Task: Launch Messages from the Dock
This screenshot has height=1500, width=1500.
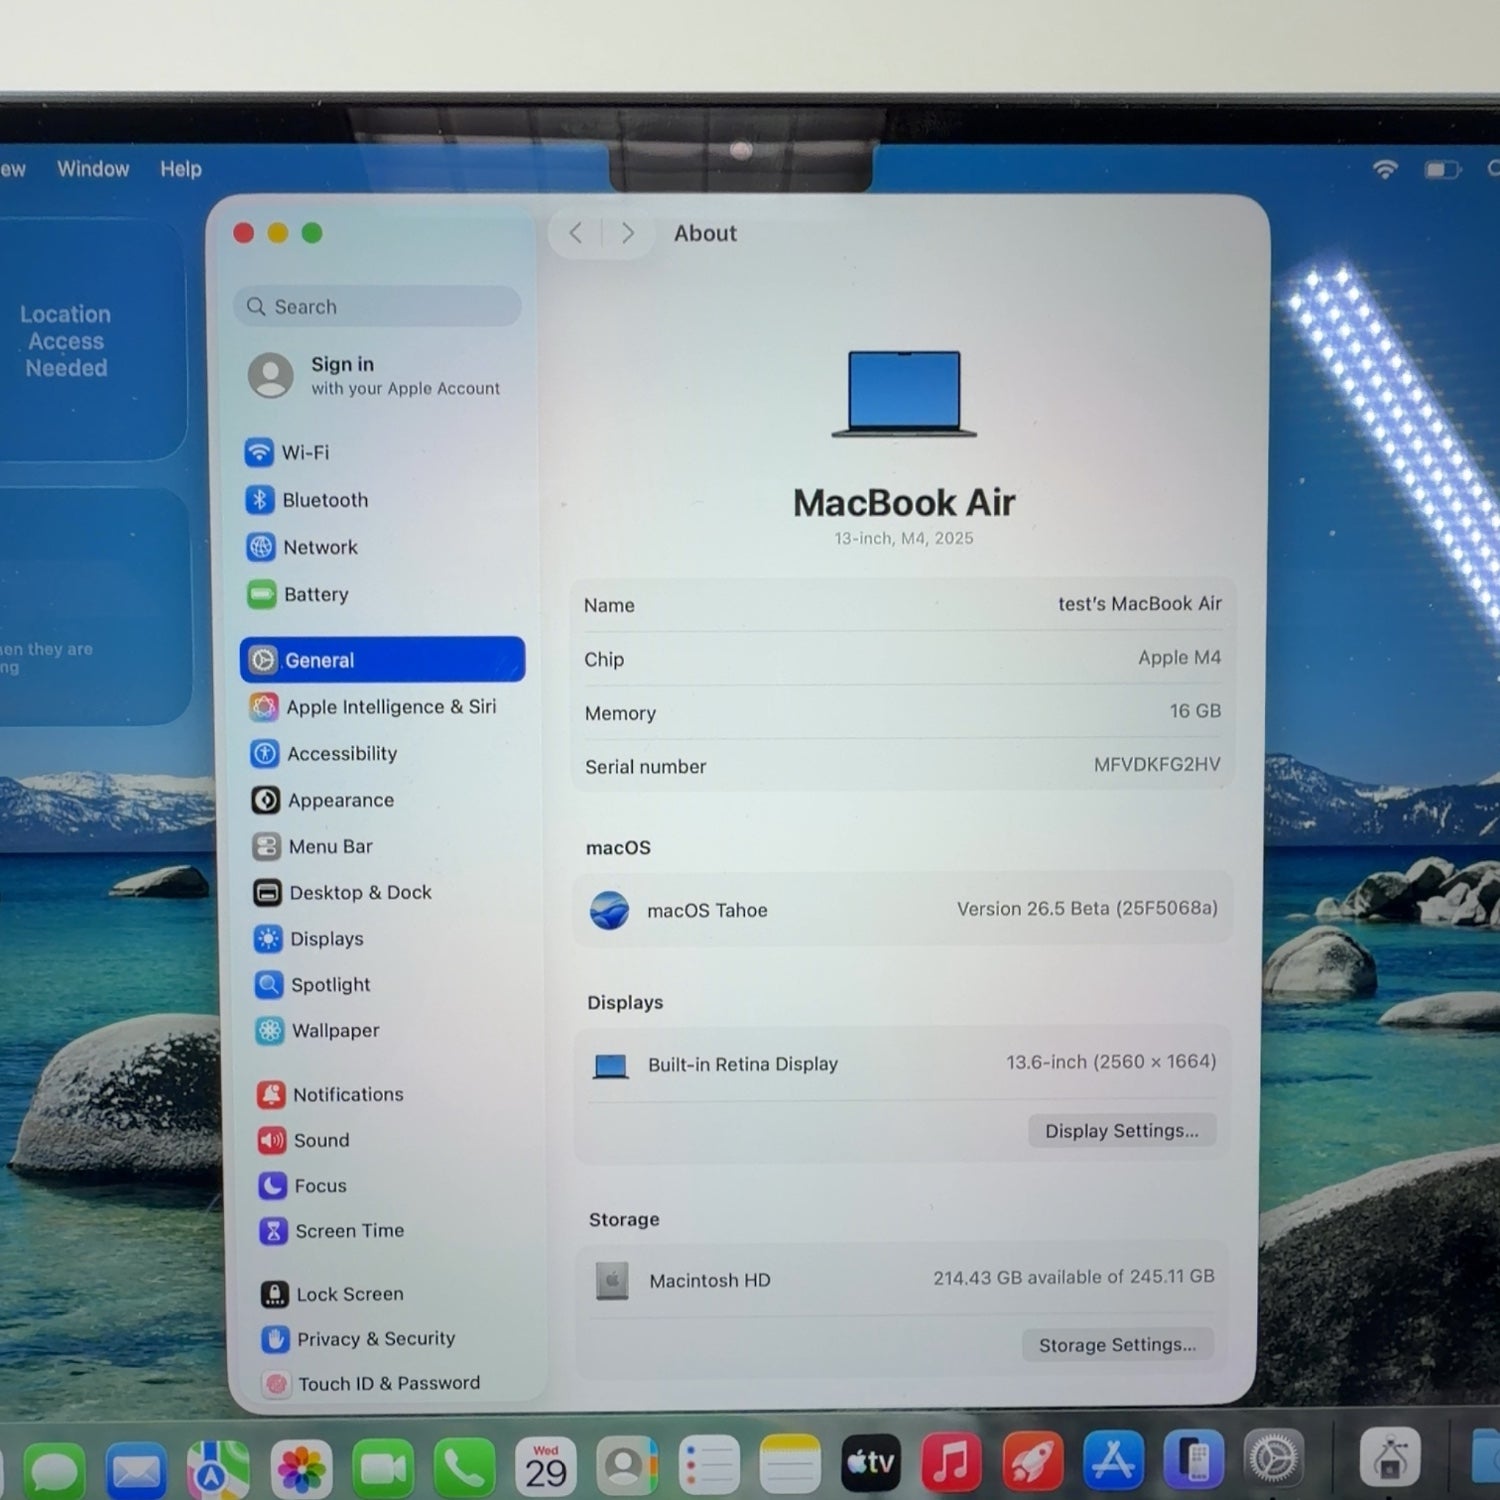Action: pos(55,1469)
